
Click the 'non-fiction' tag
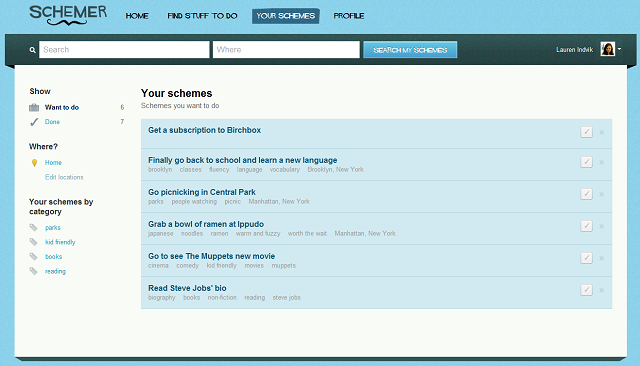coord(222,297)
